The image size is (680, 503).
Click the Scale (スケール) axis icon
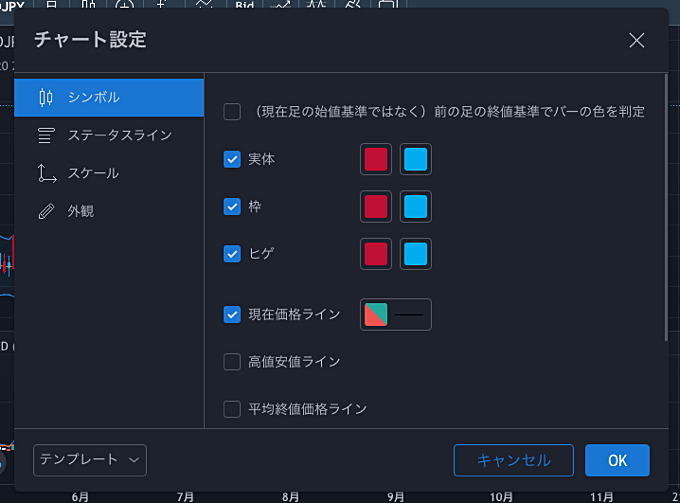[x=45, y=173]
